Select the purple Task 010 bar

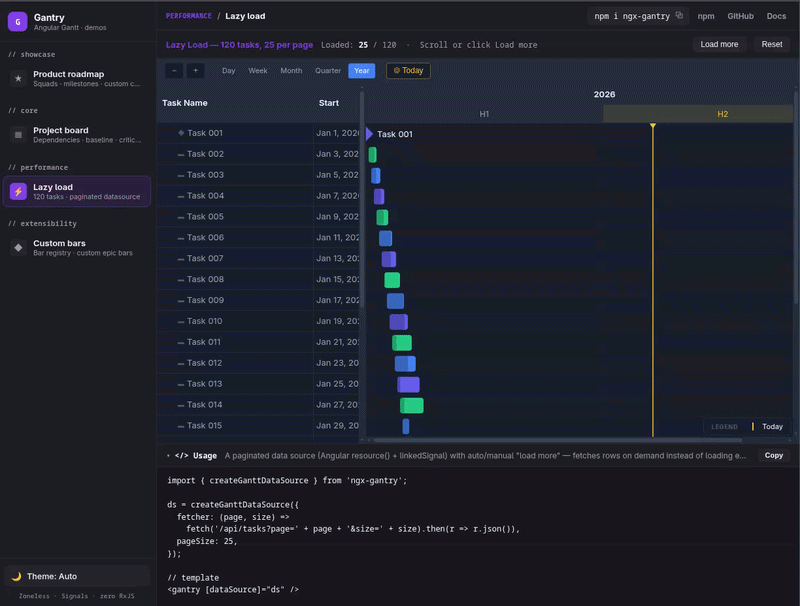tap(398, 322)
